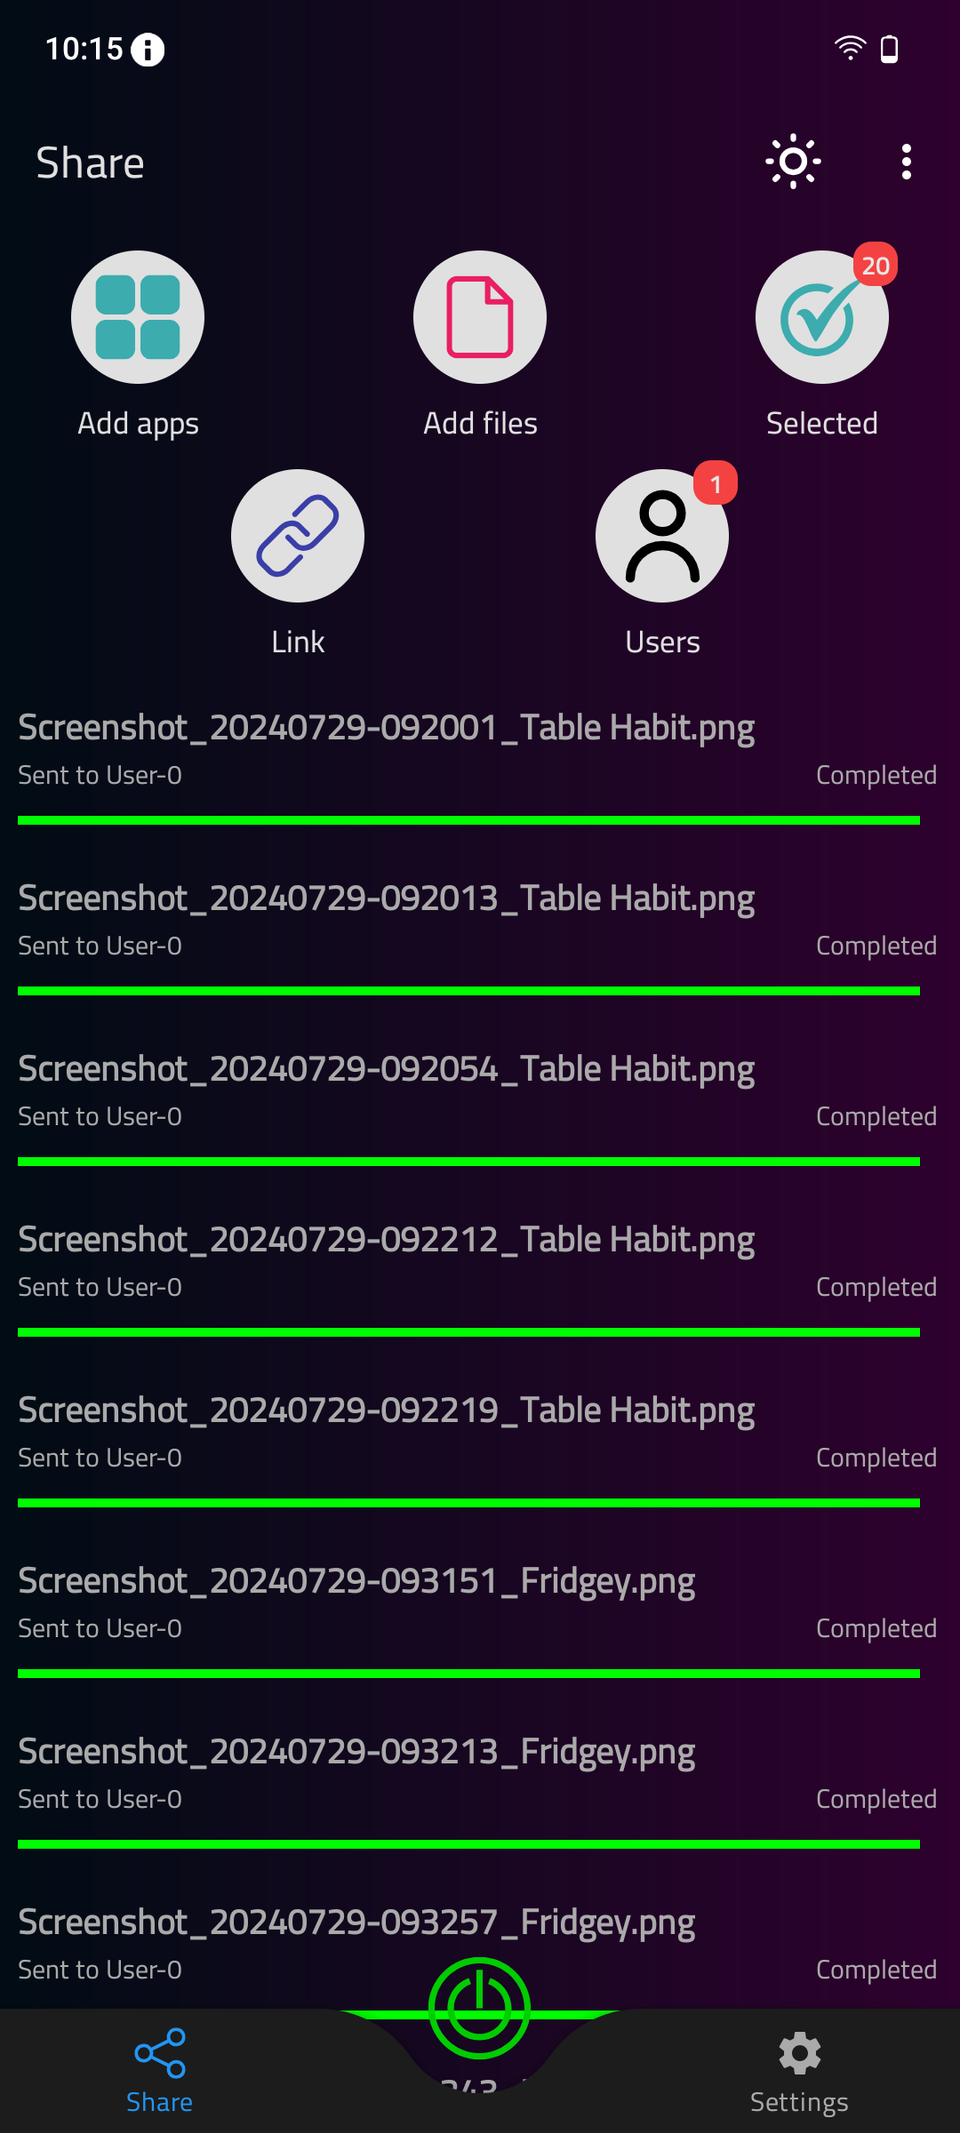Switch to the Share tab
960x2133 pixels.
[160, 2071]
